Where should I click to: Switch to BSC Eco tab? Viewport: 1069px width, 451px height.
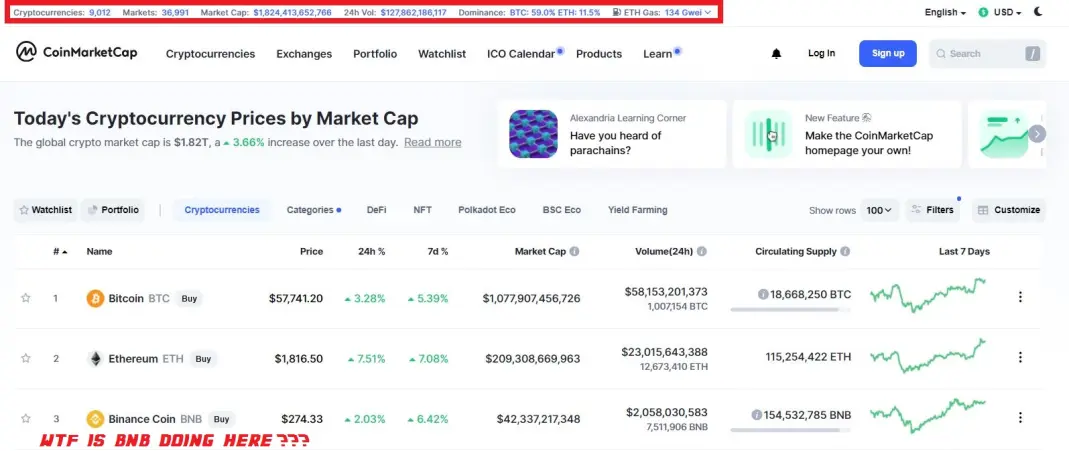click(x=562, y=210)
